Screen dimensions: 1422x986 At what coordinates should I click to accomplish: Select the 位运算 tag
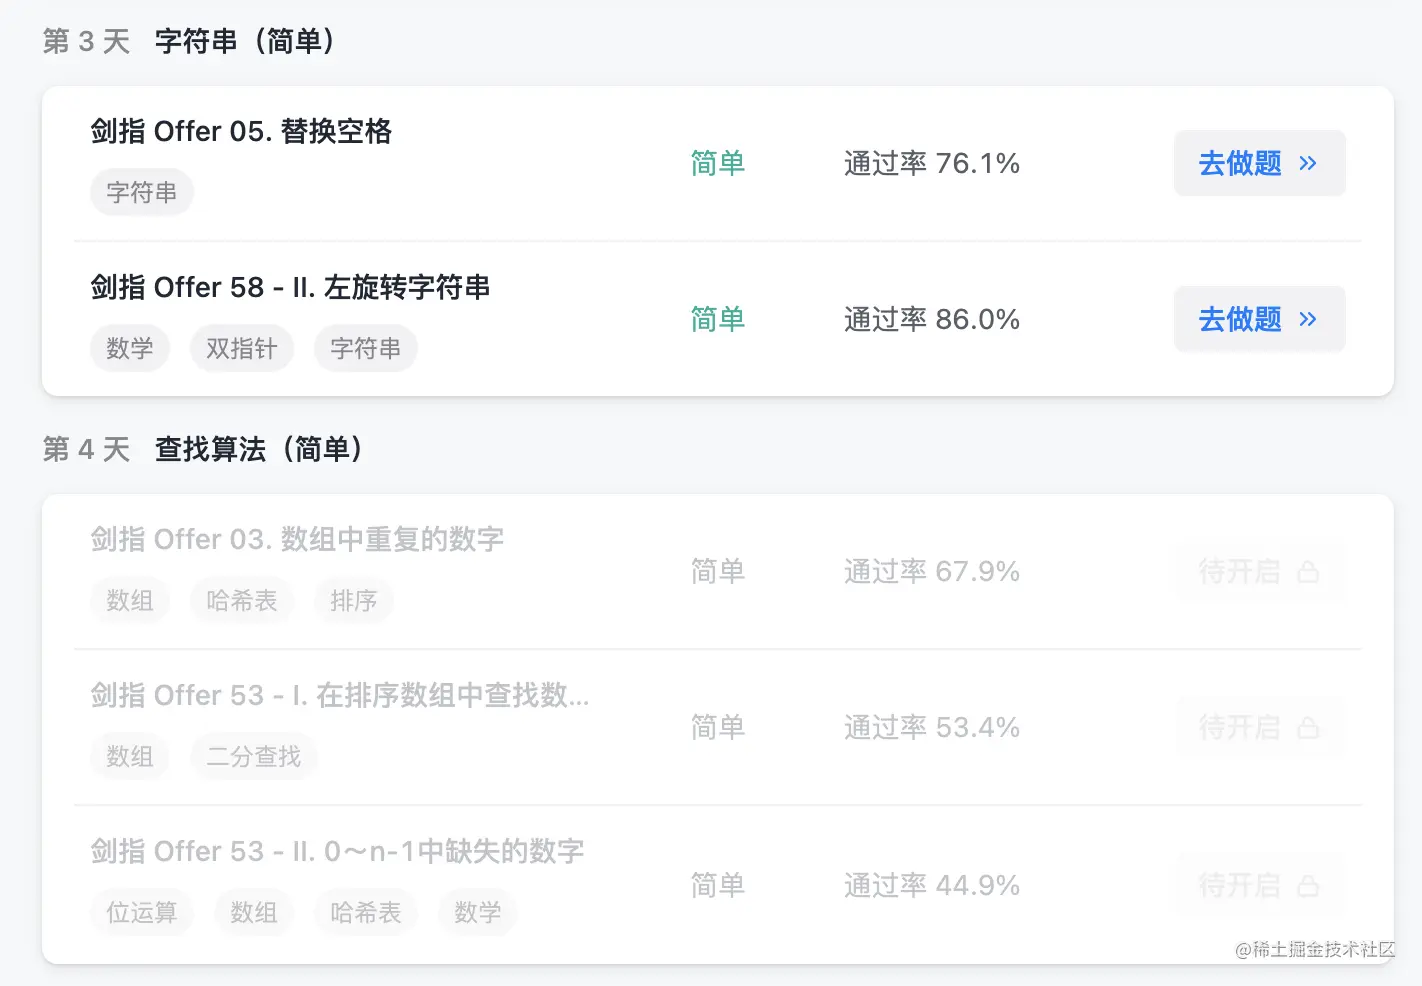pyautogui.click(x=142, y=912)
